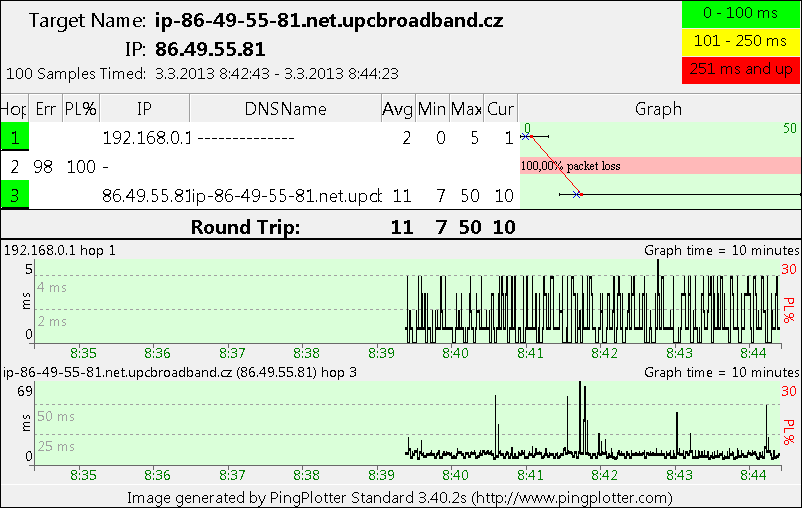802x508 pixels.
Task: Select the Err column header
Action: (x=46, y=108)
